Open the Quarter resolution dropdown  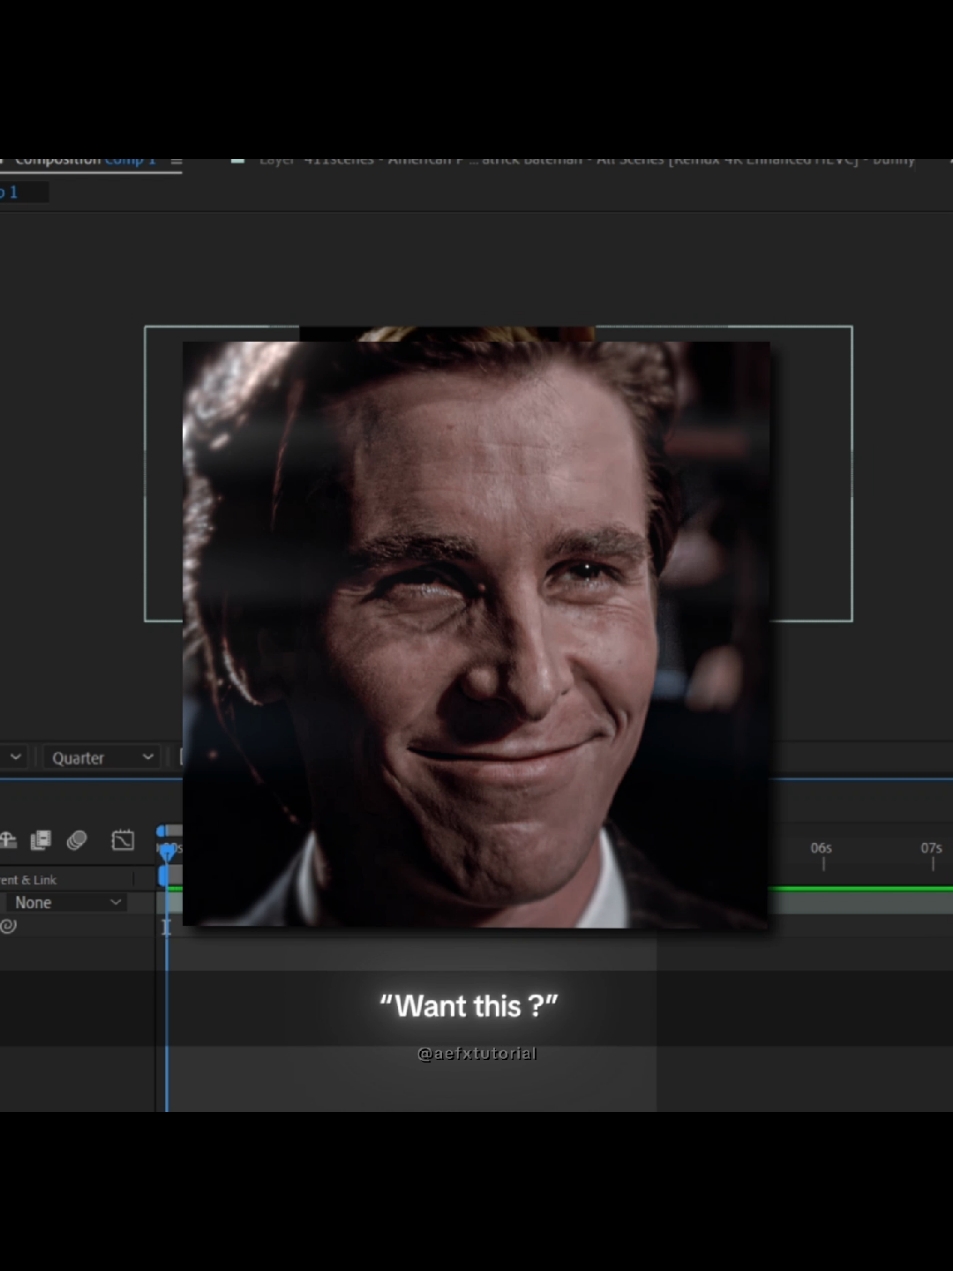coord(100,757)
